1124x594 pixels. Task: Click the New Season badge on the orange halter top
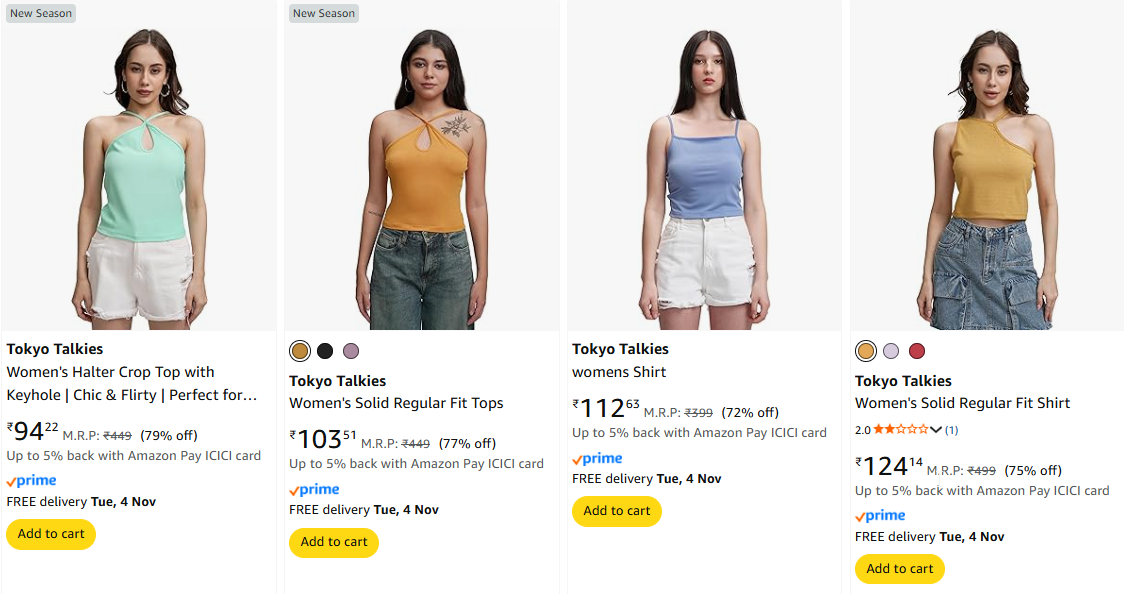pos(323,13)
